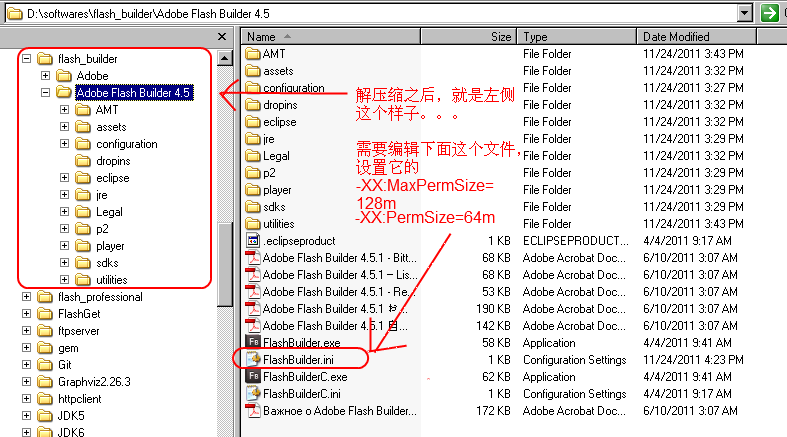Image resolution: width=787 pixels, height=437 pixels.
Task: Select dropins folder in tree
Action: pos(113,161)
